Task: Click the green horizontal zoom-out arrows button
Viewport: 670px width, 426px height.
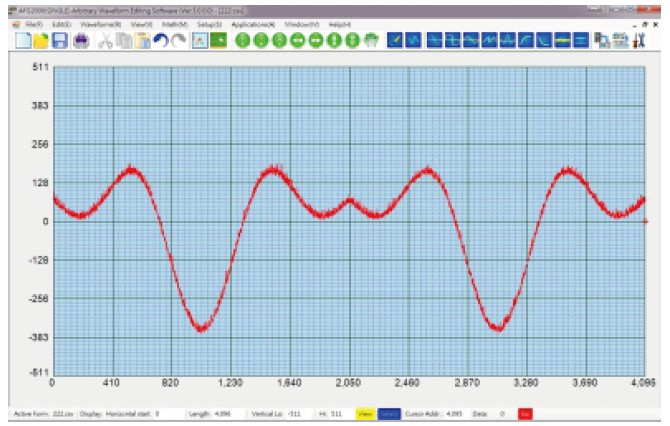Action: (x=316, y=41)
